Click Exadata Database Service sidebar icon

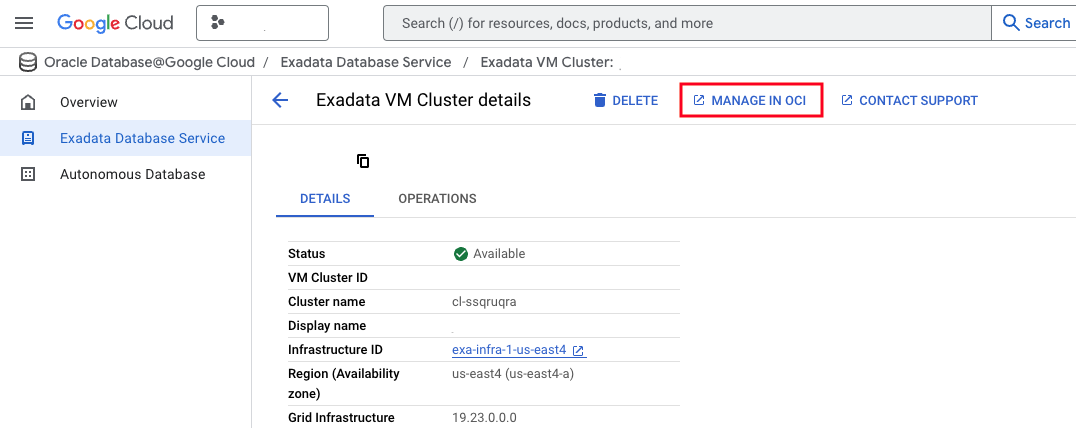[28, 139]
